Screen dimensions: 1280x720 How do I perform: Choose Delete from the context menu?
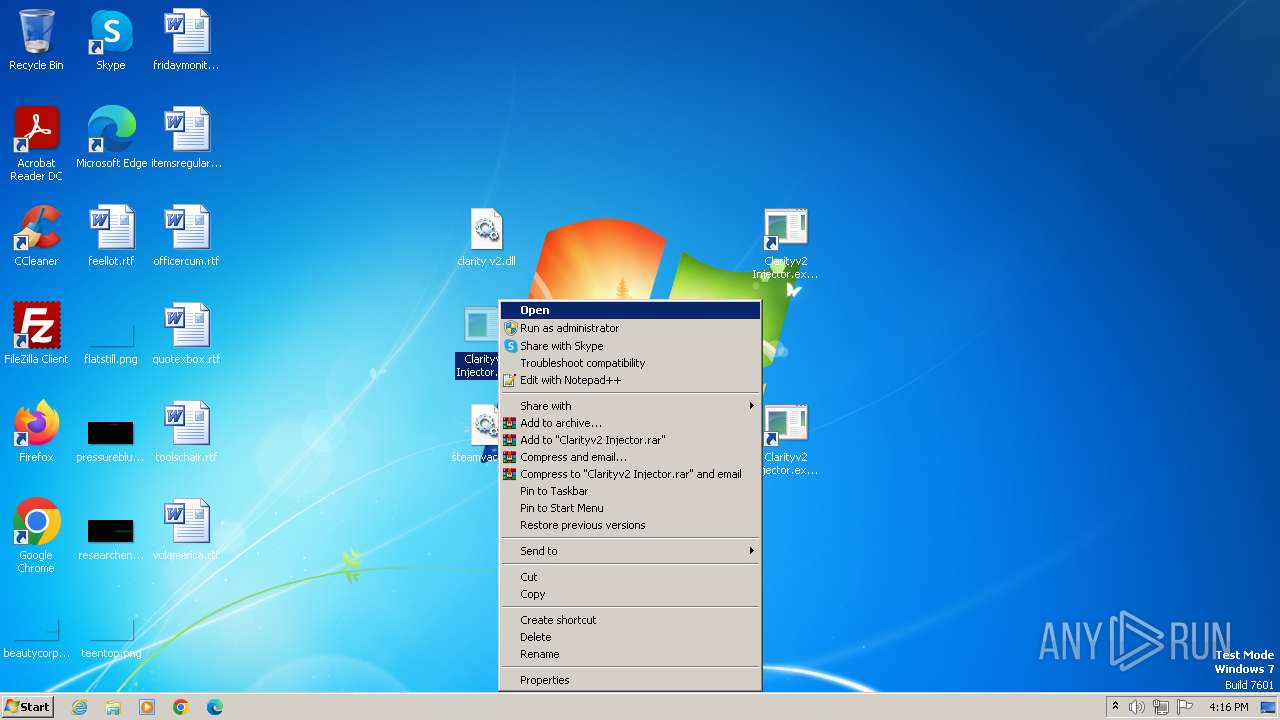(630, 637)
